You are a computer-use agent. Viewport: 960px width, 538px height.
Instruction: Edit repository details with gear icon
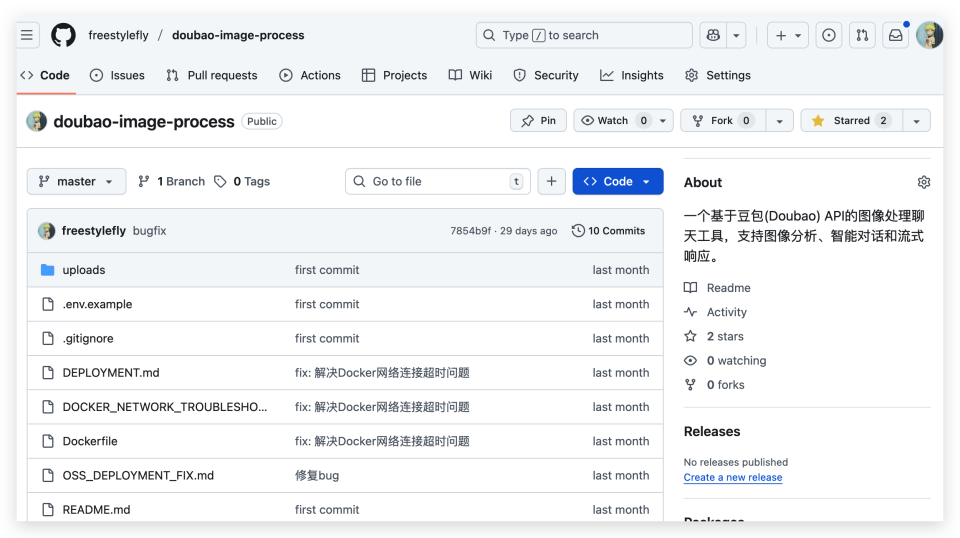pos(923,182)
